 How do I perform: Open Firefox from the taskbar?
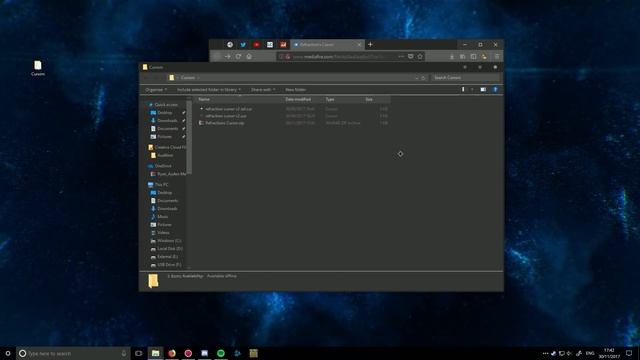pos(172,353)
